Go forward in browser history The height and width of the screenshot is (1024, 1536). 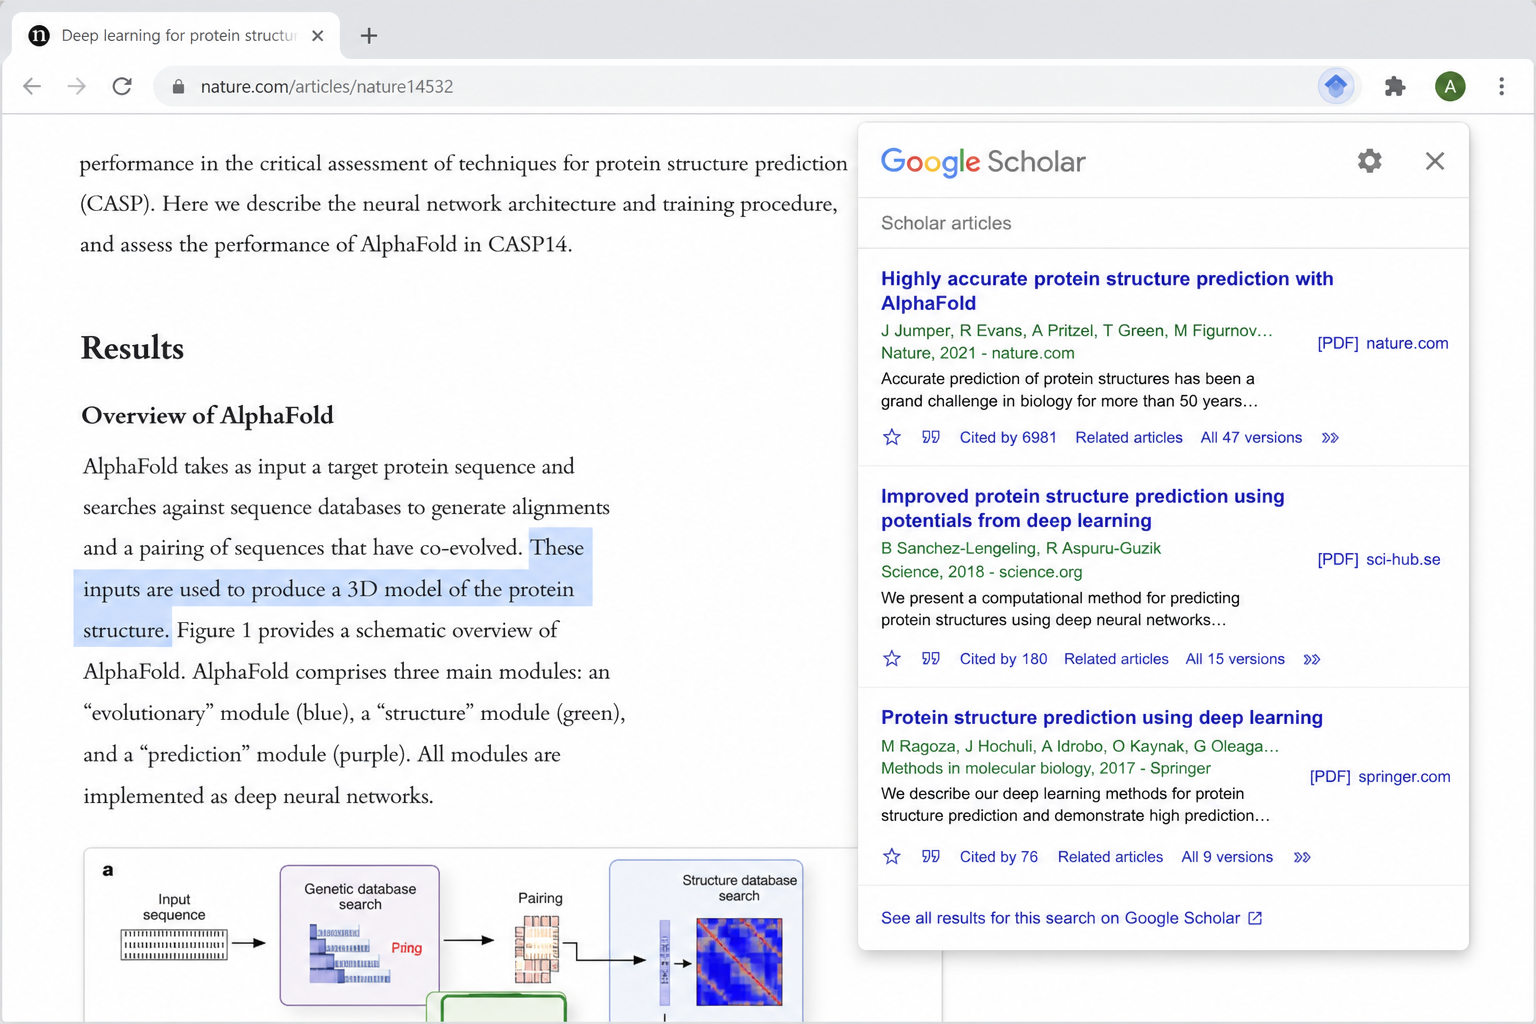click(x=77, y=87)
